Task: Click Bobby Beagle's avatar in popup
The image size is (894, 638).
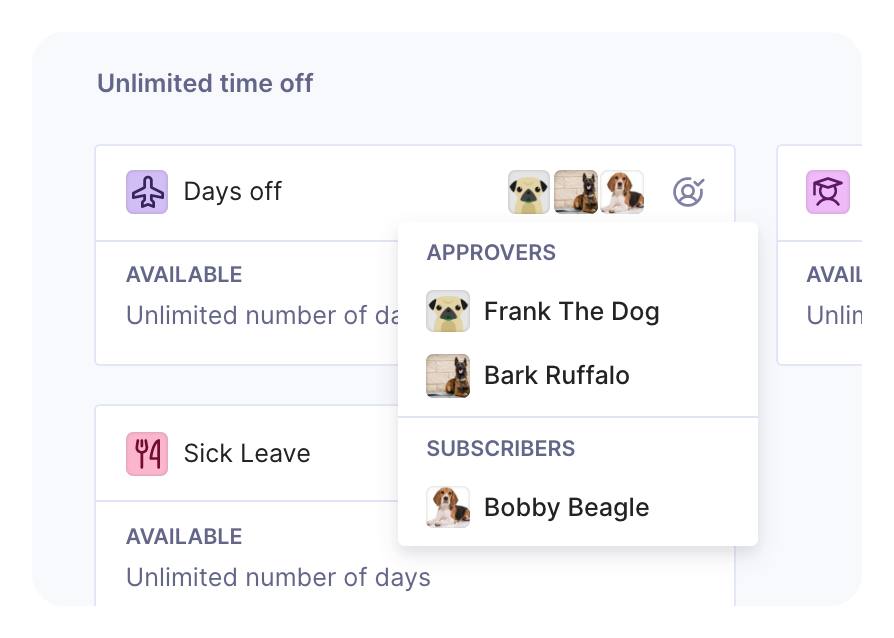Action: point(448,507)
